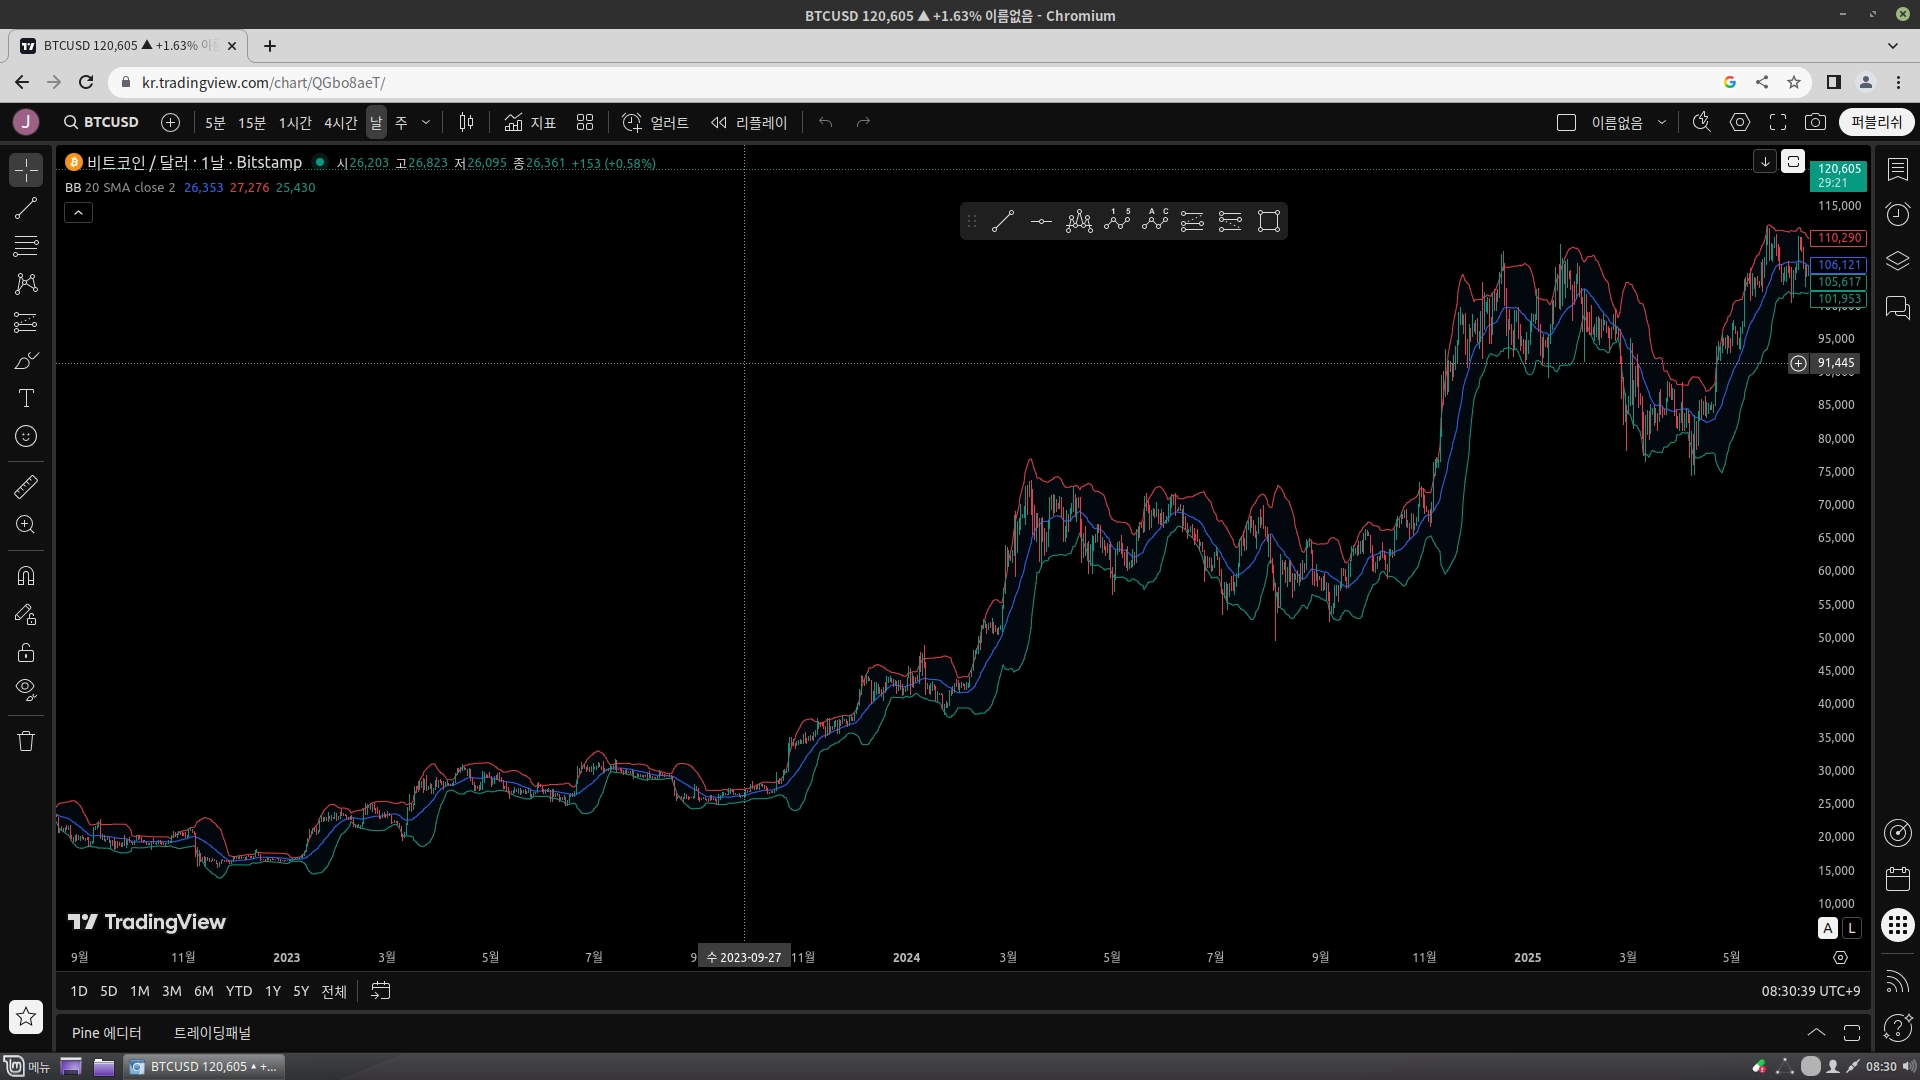Toggle log scale button L
This screenshot has height=1080, width=1920.
pyautogui.click(x=1852, y=928)
